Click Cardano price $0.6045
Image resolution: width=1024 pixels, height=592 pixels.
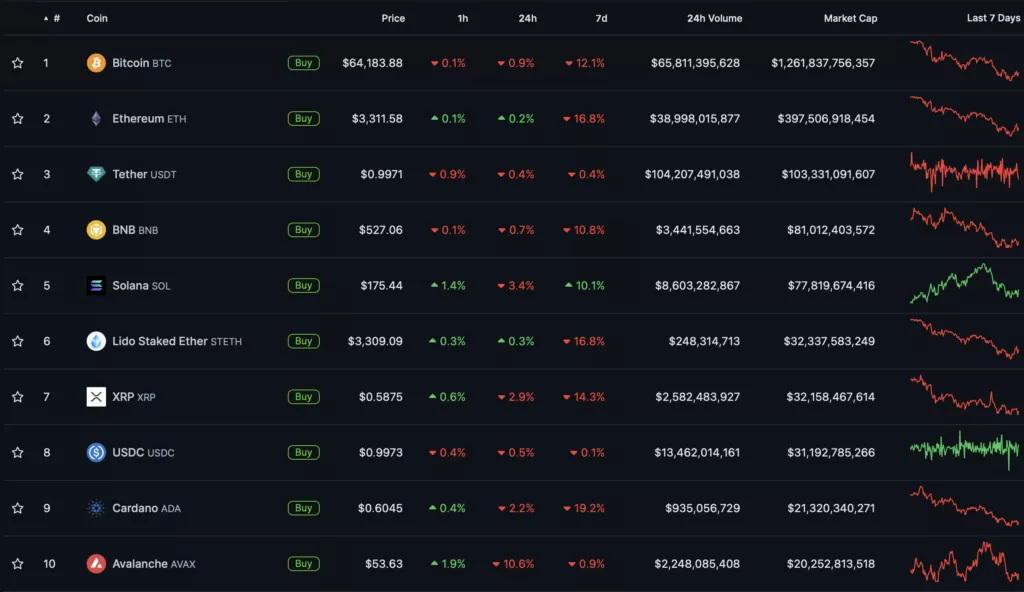click(x=380, y=508)
